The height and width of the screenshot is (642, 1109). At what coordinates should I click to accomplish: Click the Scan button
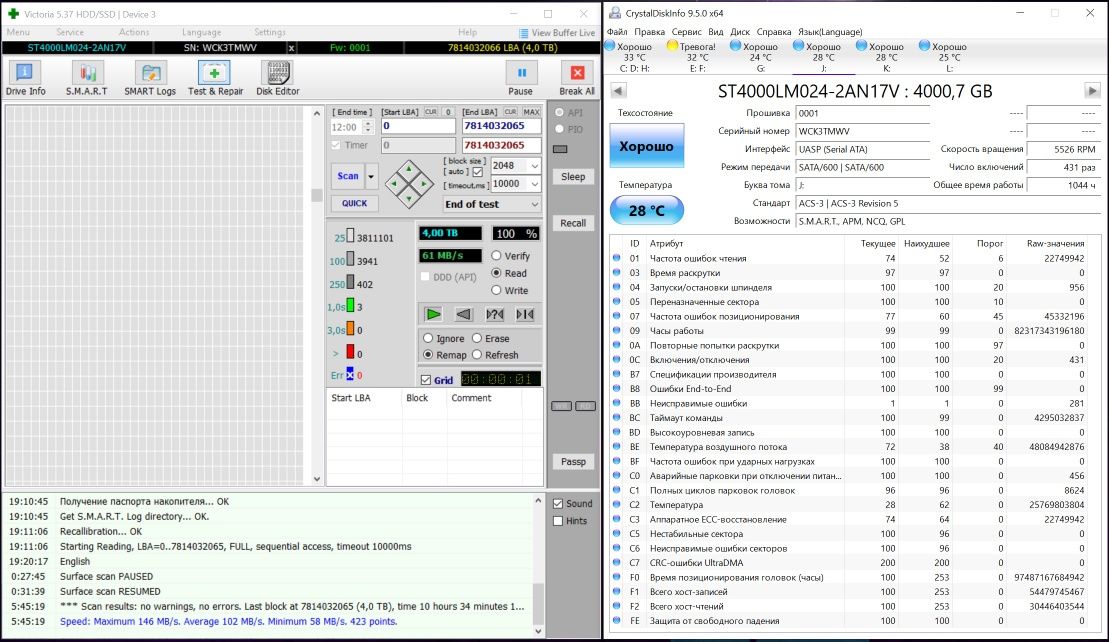click(x=348, y=176)
